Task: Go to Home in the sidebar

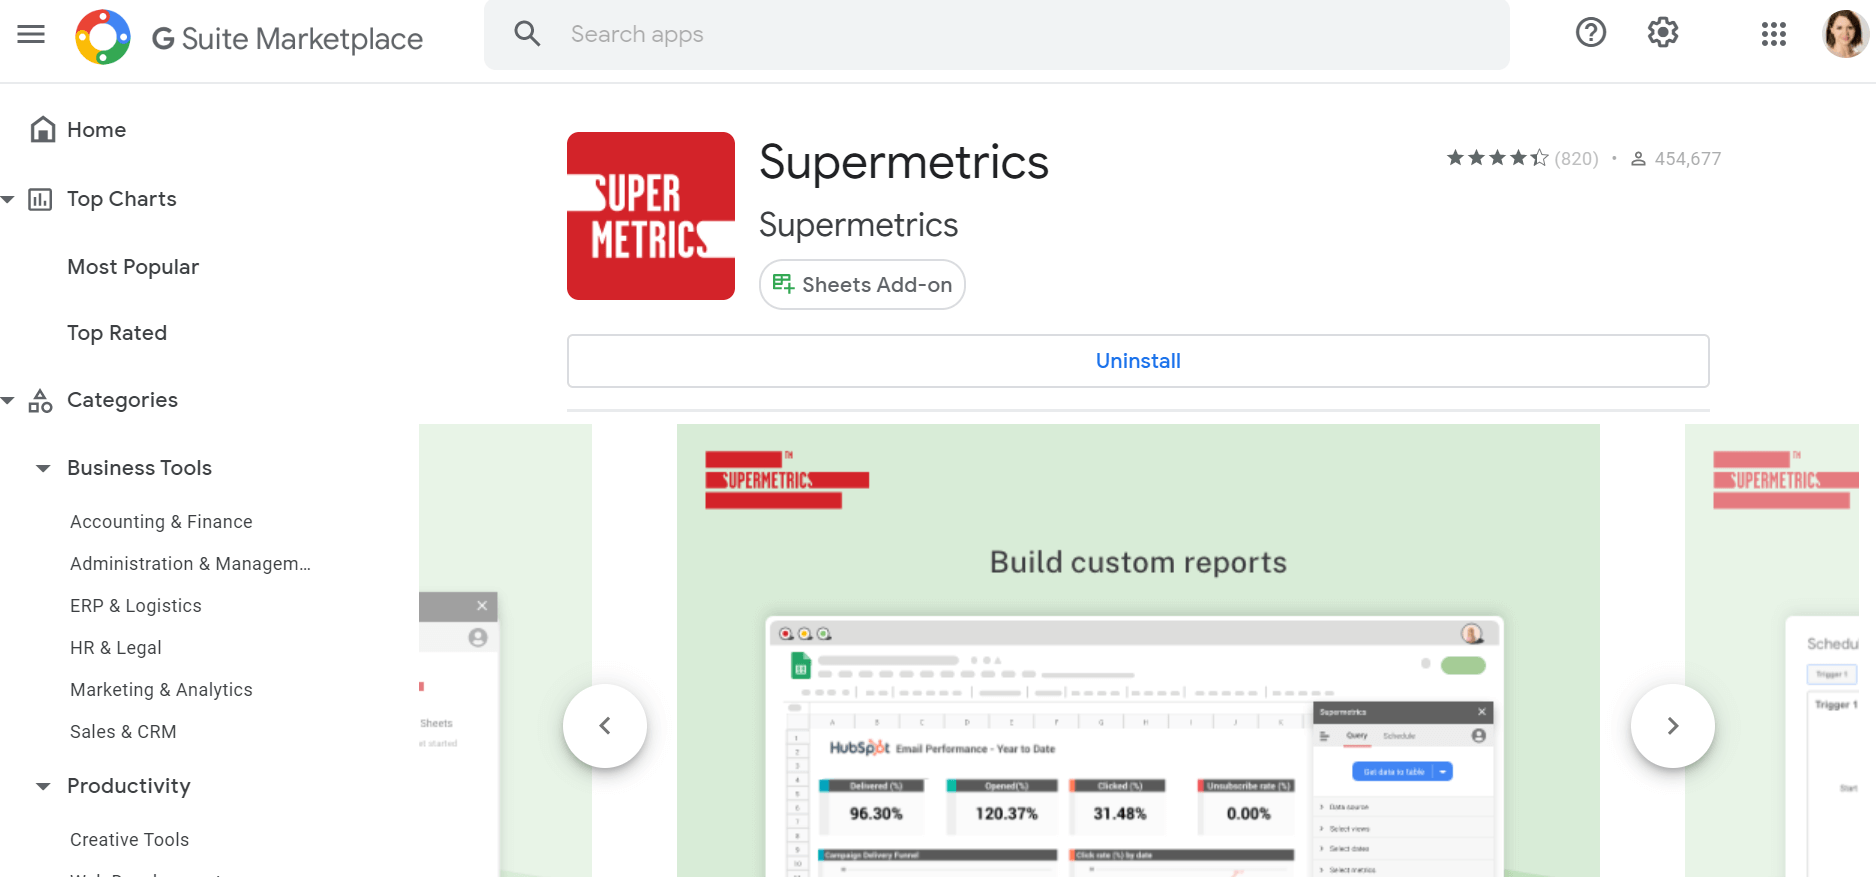Action: [96, 130]
